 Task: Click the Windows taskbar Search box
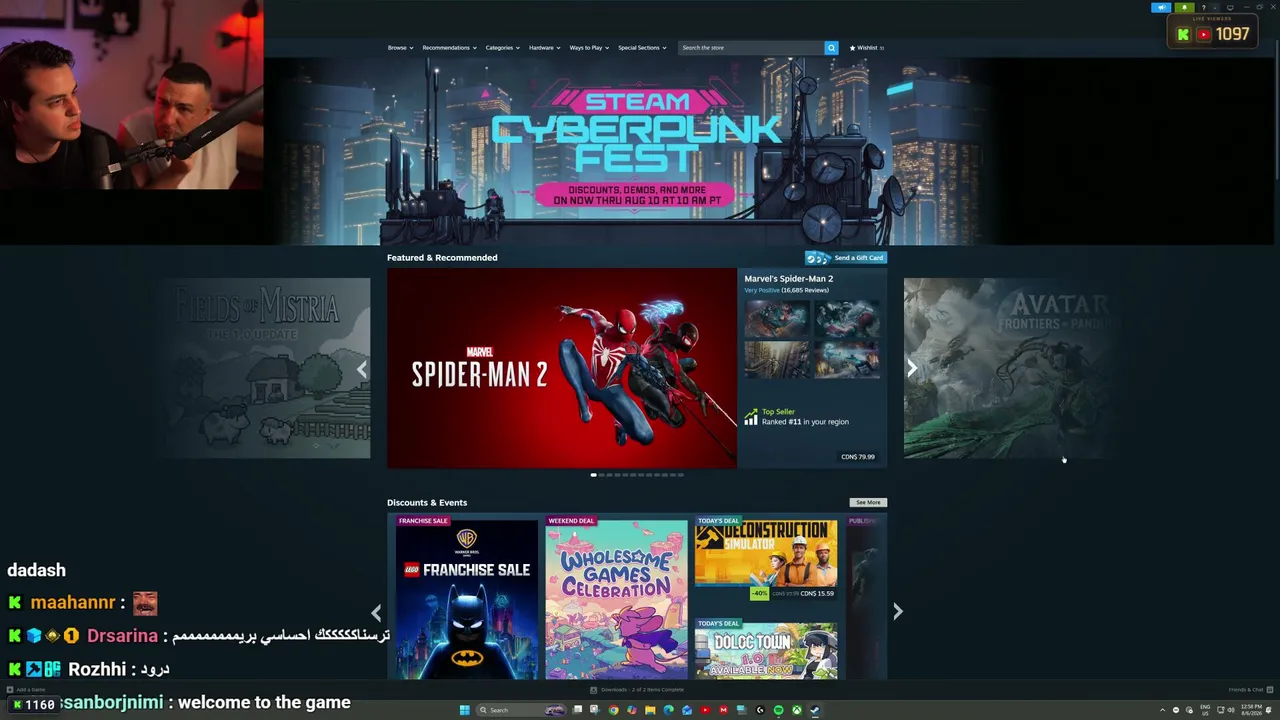click(x=521, y=710)
